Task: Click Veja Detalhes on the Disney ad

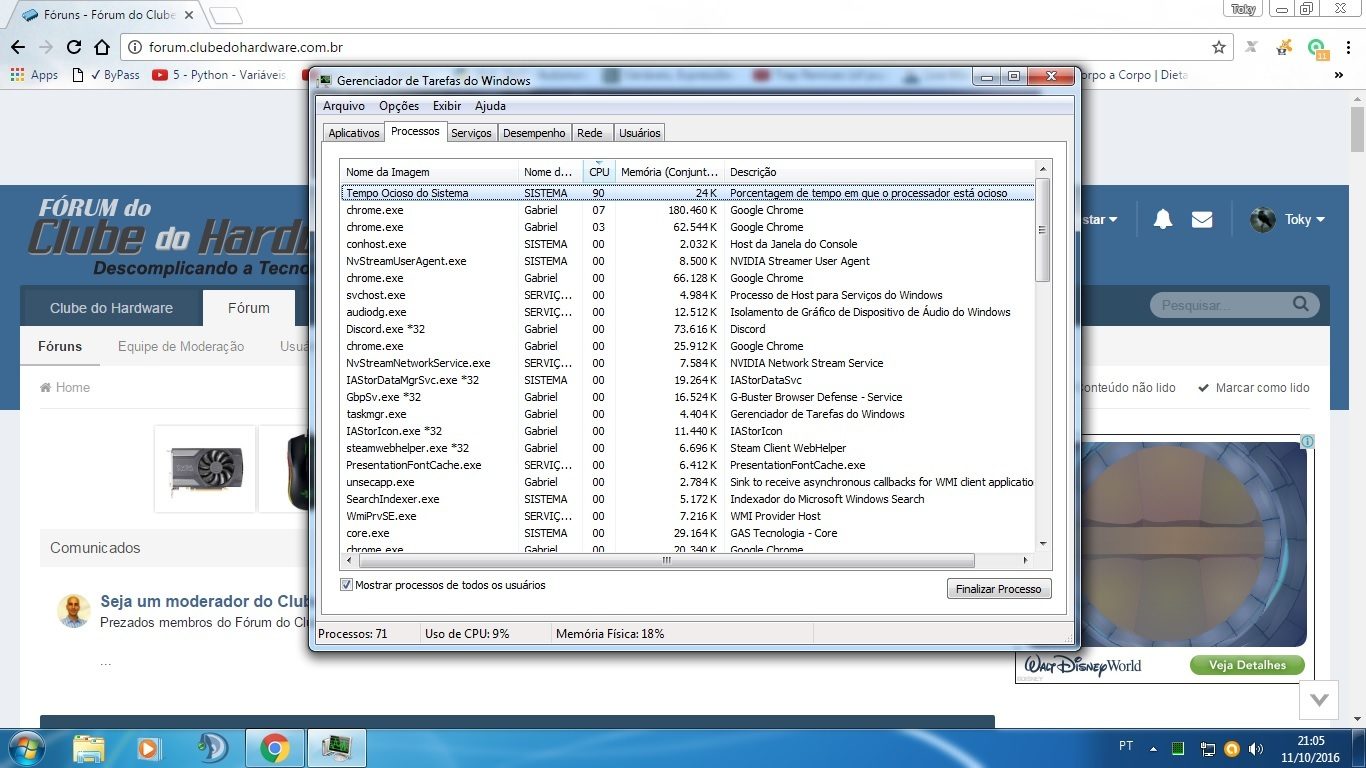Action: (1247, 665)
